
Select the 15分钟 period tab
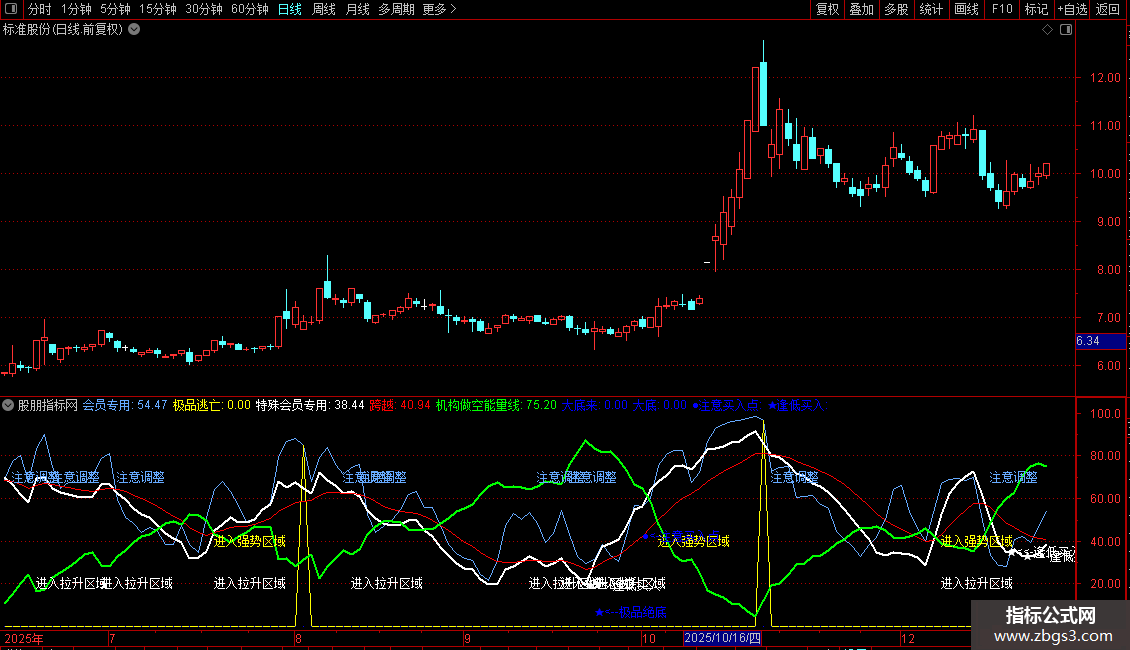(x=158, y=9)
